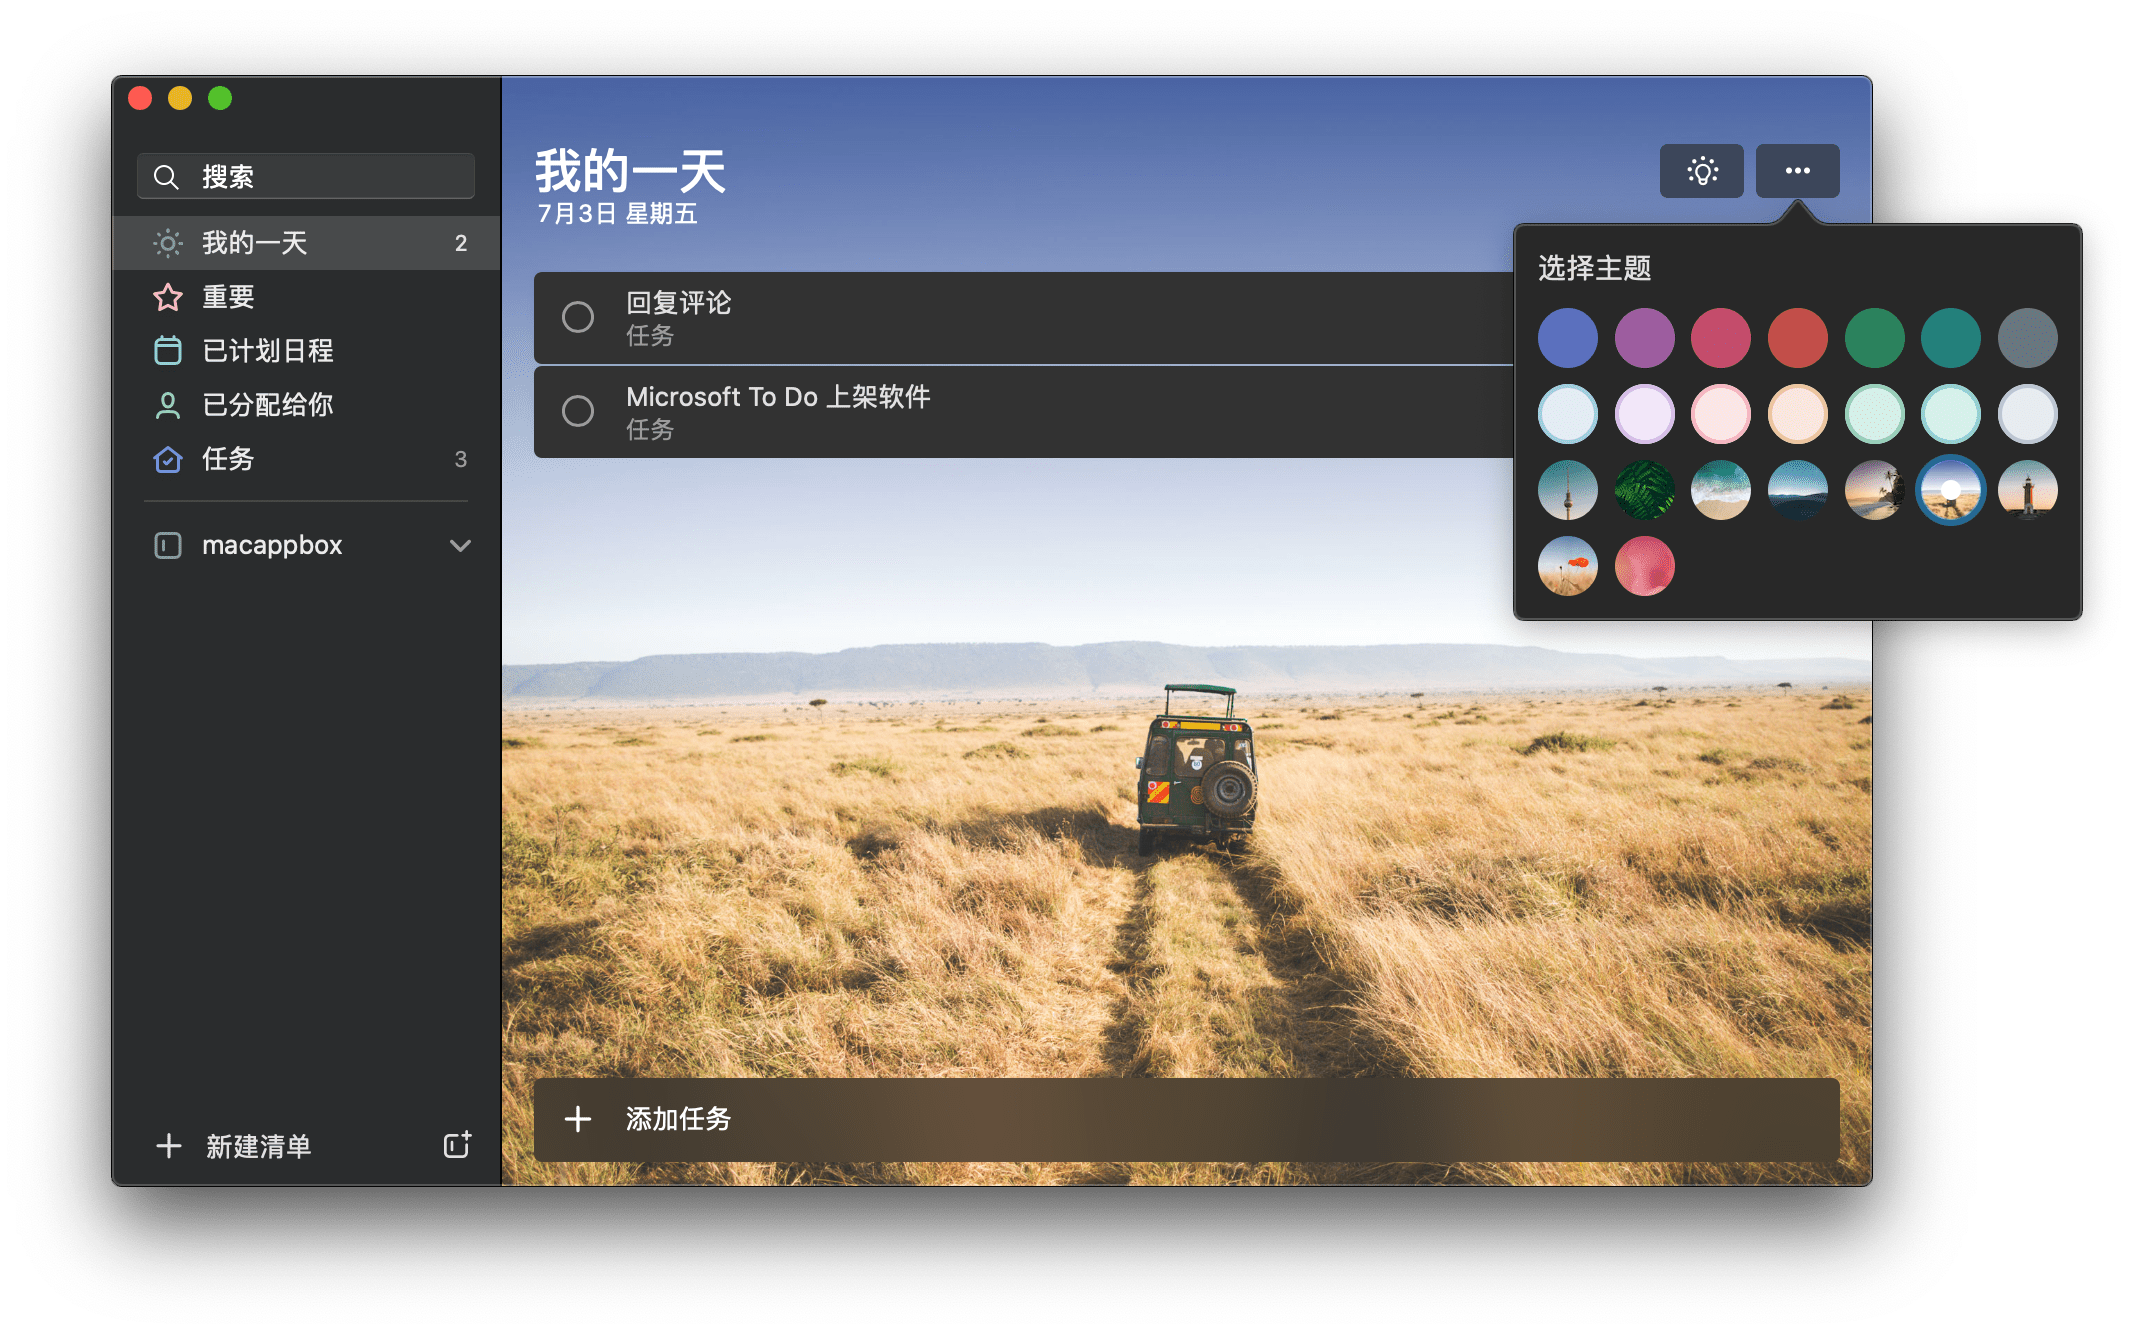Image resolution: width=2154 pixels, height=1334 pixels.
Task: Click the 已分配给你 person icon
Action: click(167, 405)
